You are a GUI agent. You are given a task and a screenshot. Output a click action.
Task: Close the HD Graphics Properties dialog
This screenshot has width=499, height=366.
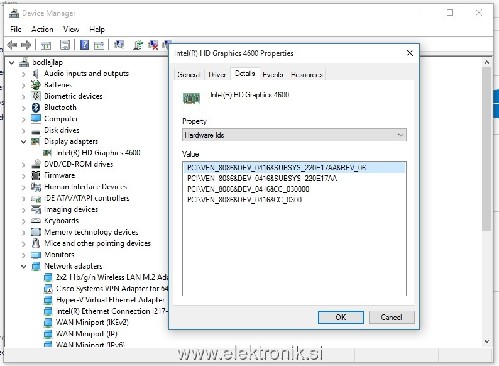[410, 53]
